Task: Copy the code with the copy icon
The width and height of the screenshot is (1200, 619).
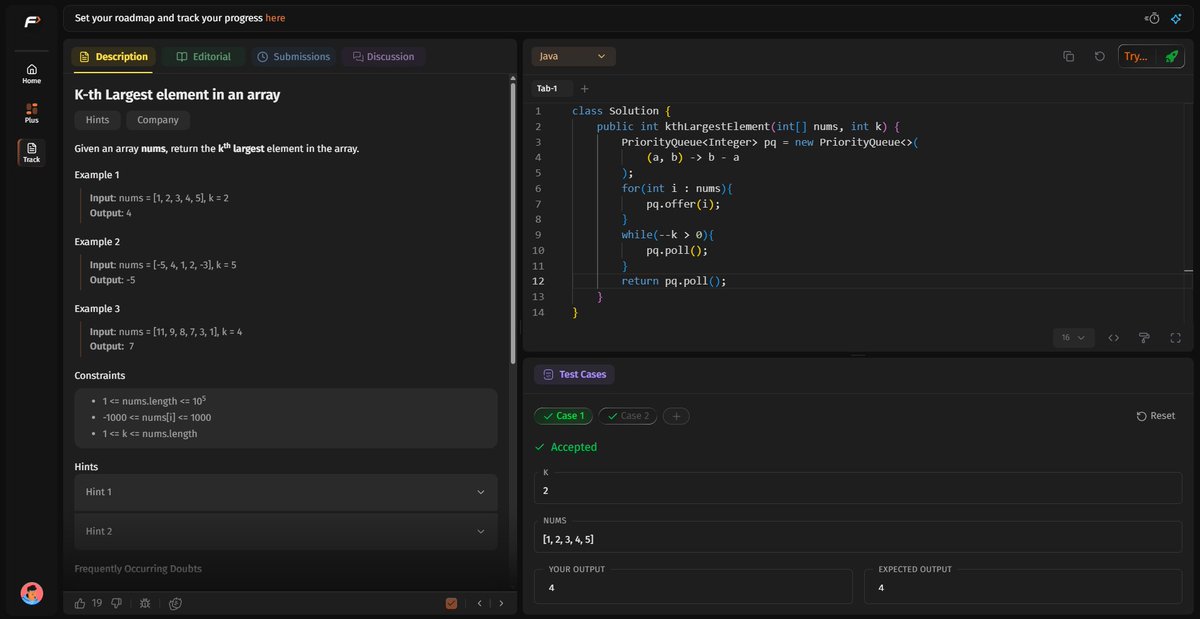Action: pos(1069,57)
